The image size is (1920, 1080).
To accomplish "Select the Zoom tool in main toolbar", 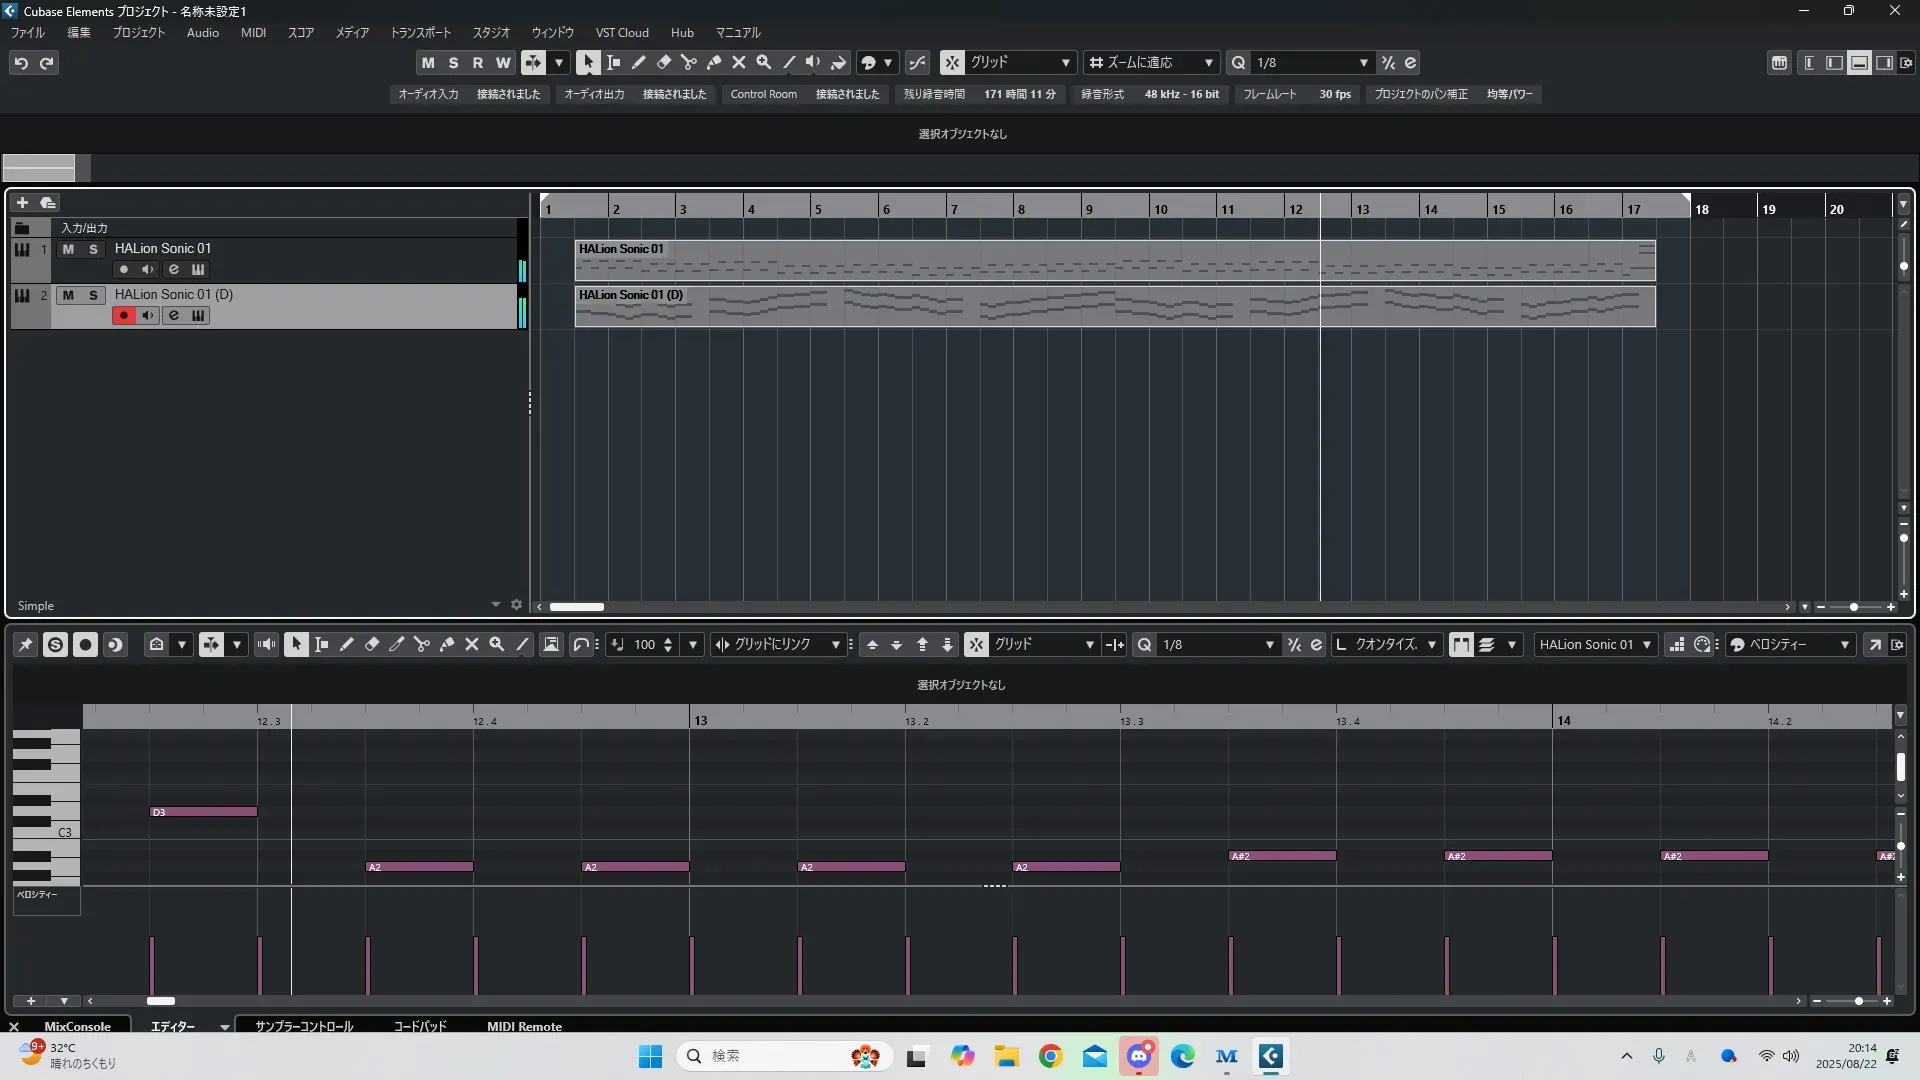I will coord(764,62).
